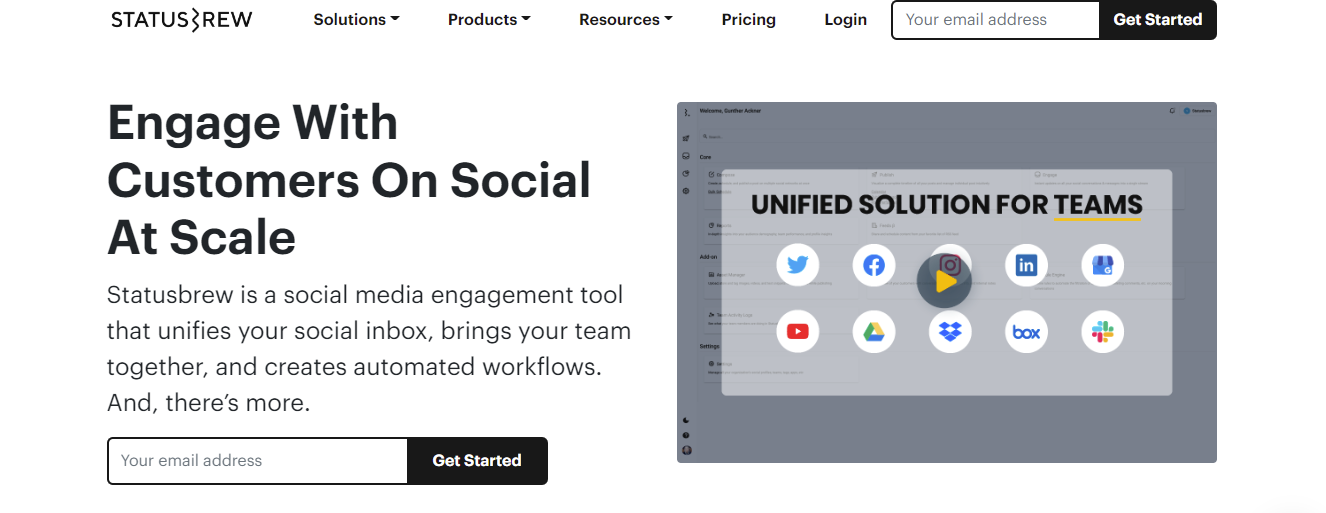
Task: Click the Unified Solution For Teams text
Action: click(946, 205)
